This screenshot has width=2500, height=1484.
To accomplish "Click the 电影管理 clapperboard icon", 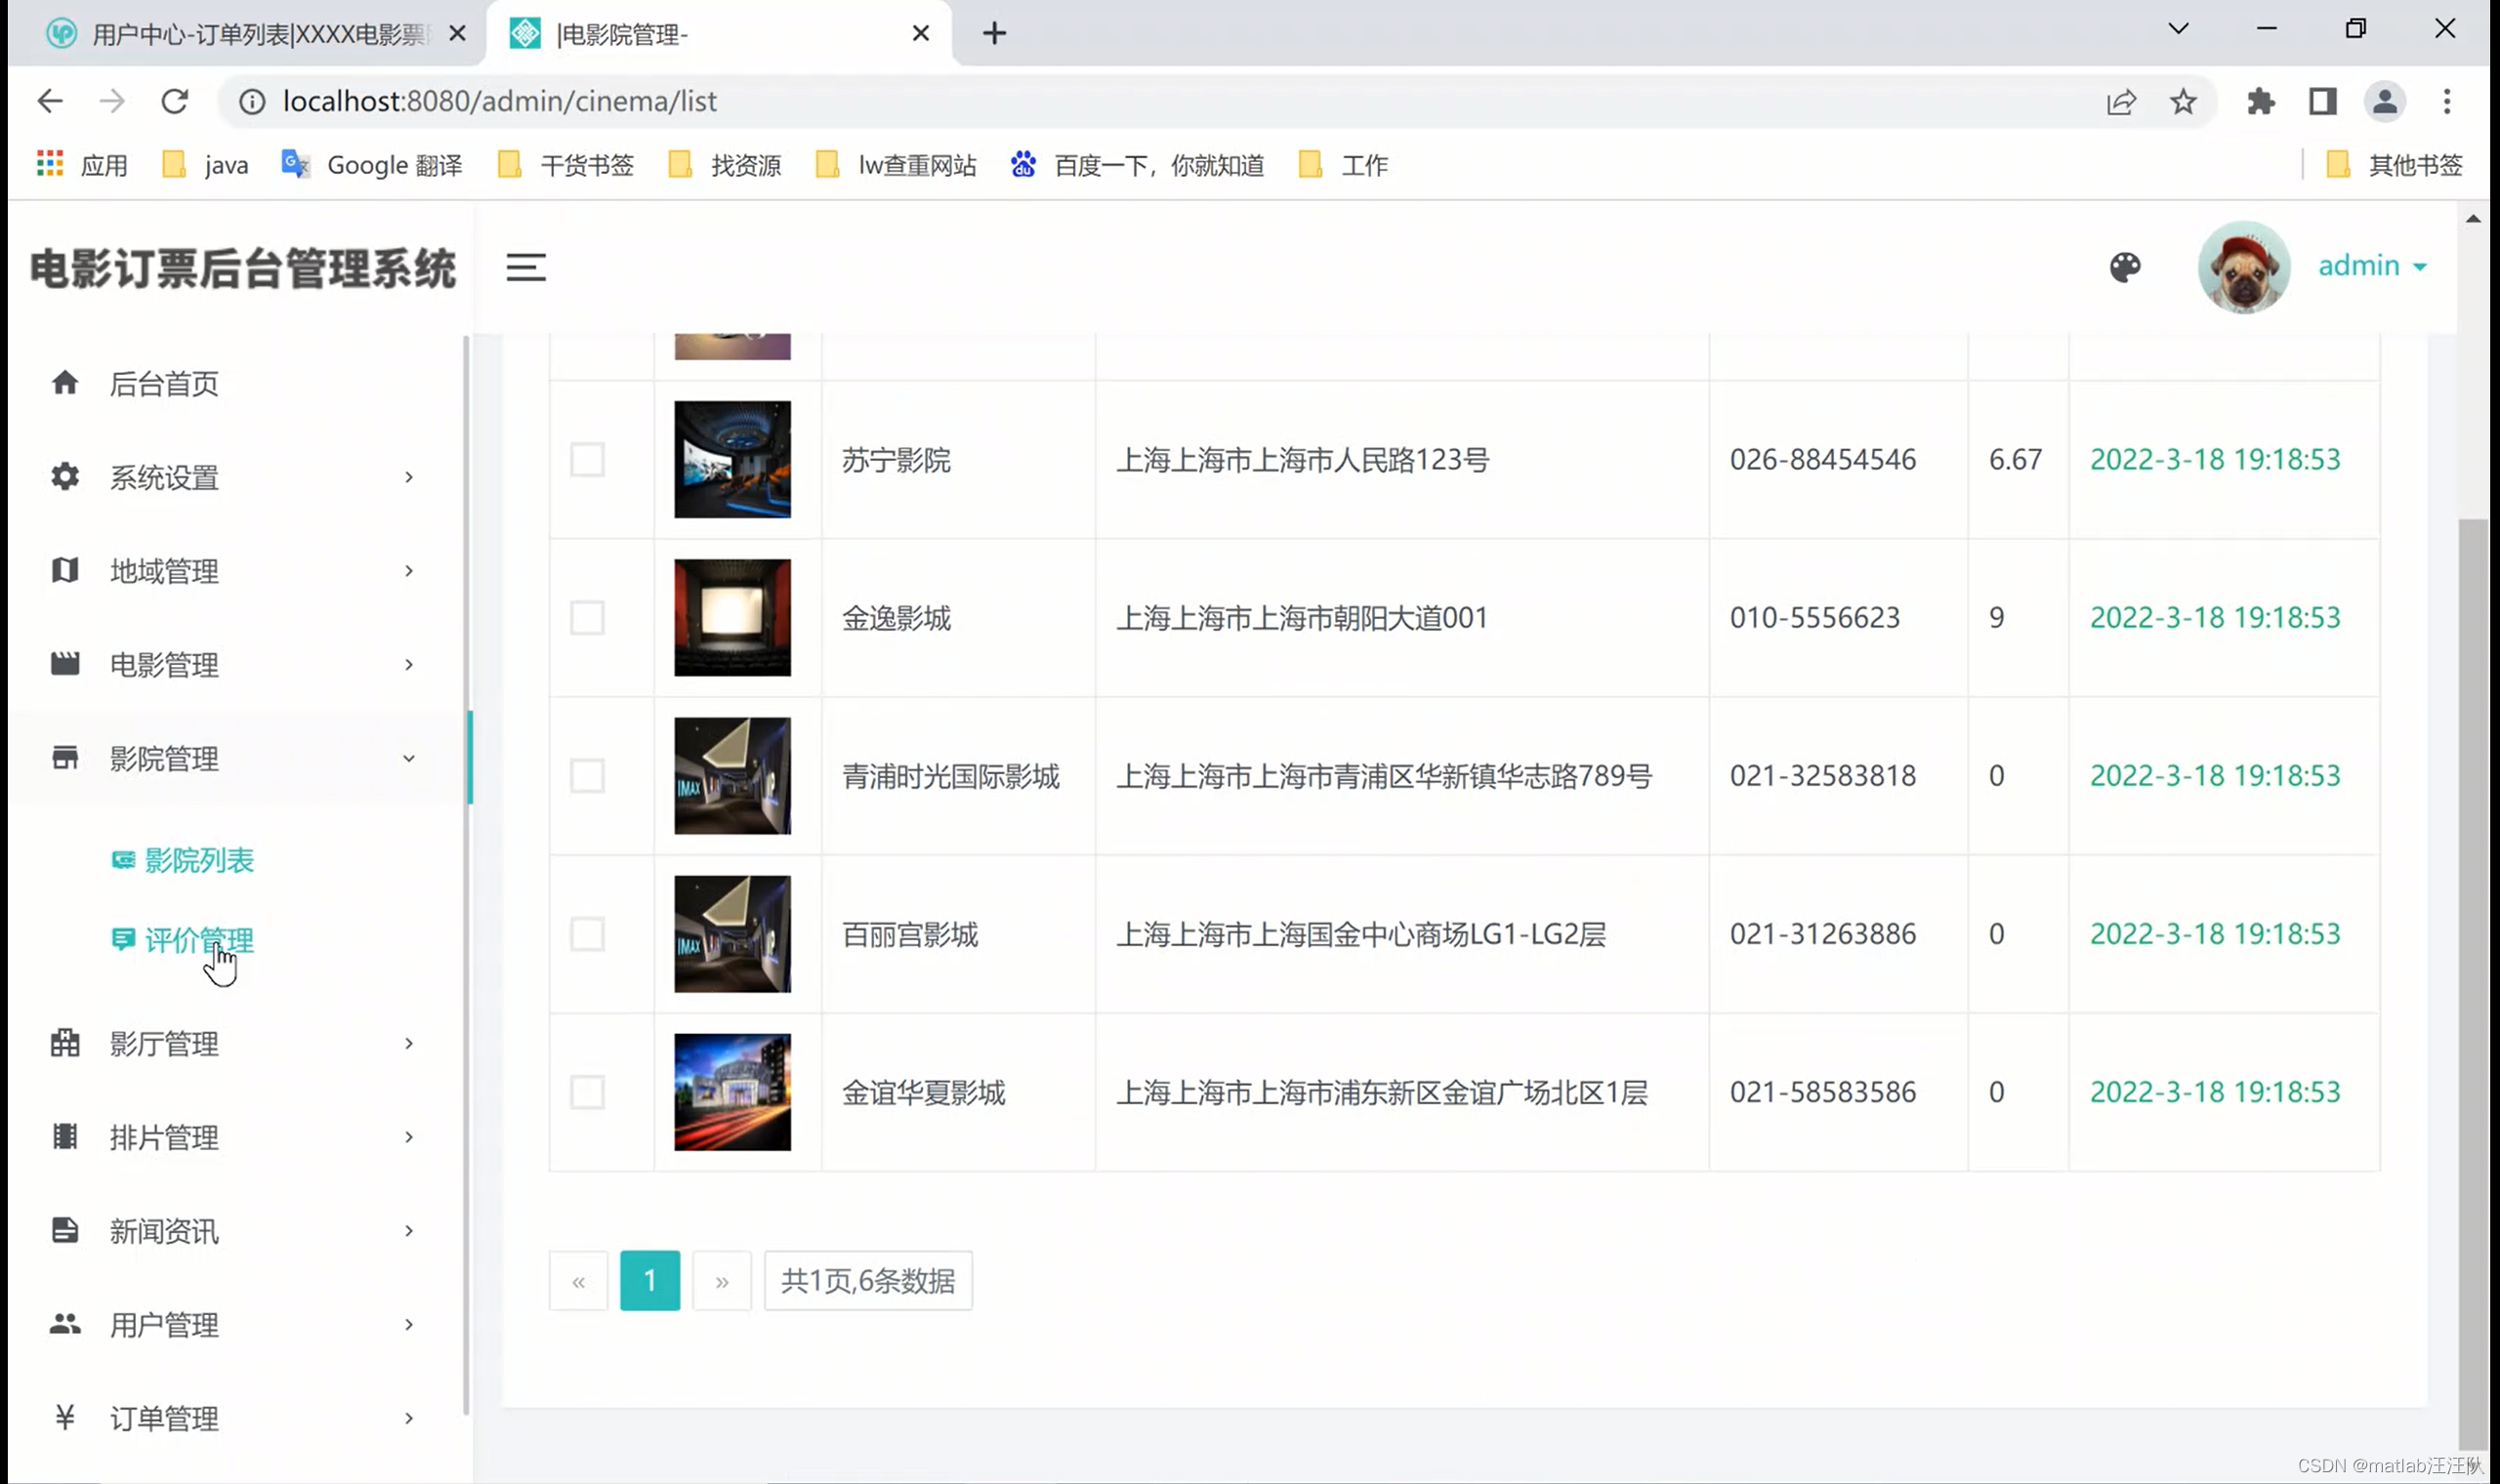I will pyautogui.click(x=65, y=664).
